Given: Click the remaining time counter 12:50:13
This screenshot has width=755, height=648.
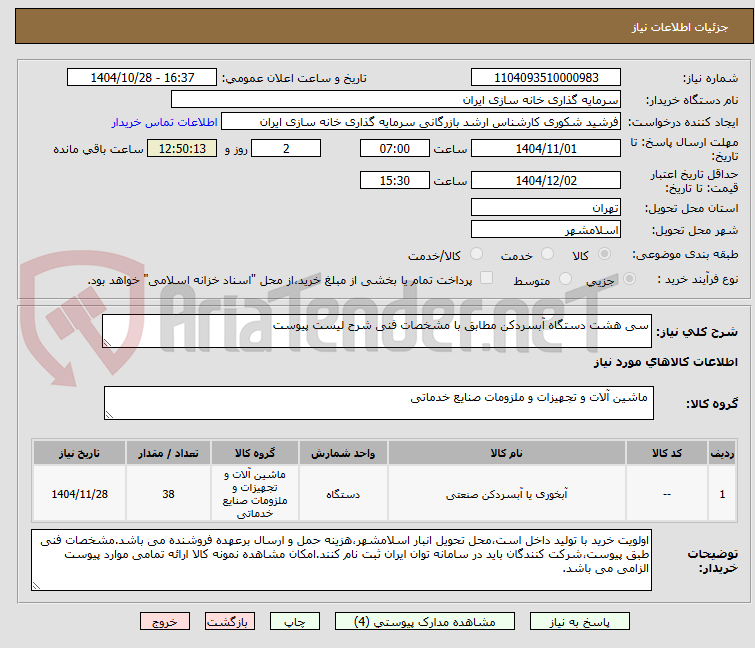Looking at the screenshot, I should pos(182,148).
